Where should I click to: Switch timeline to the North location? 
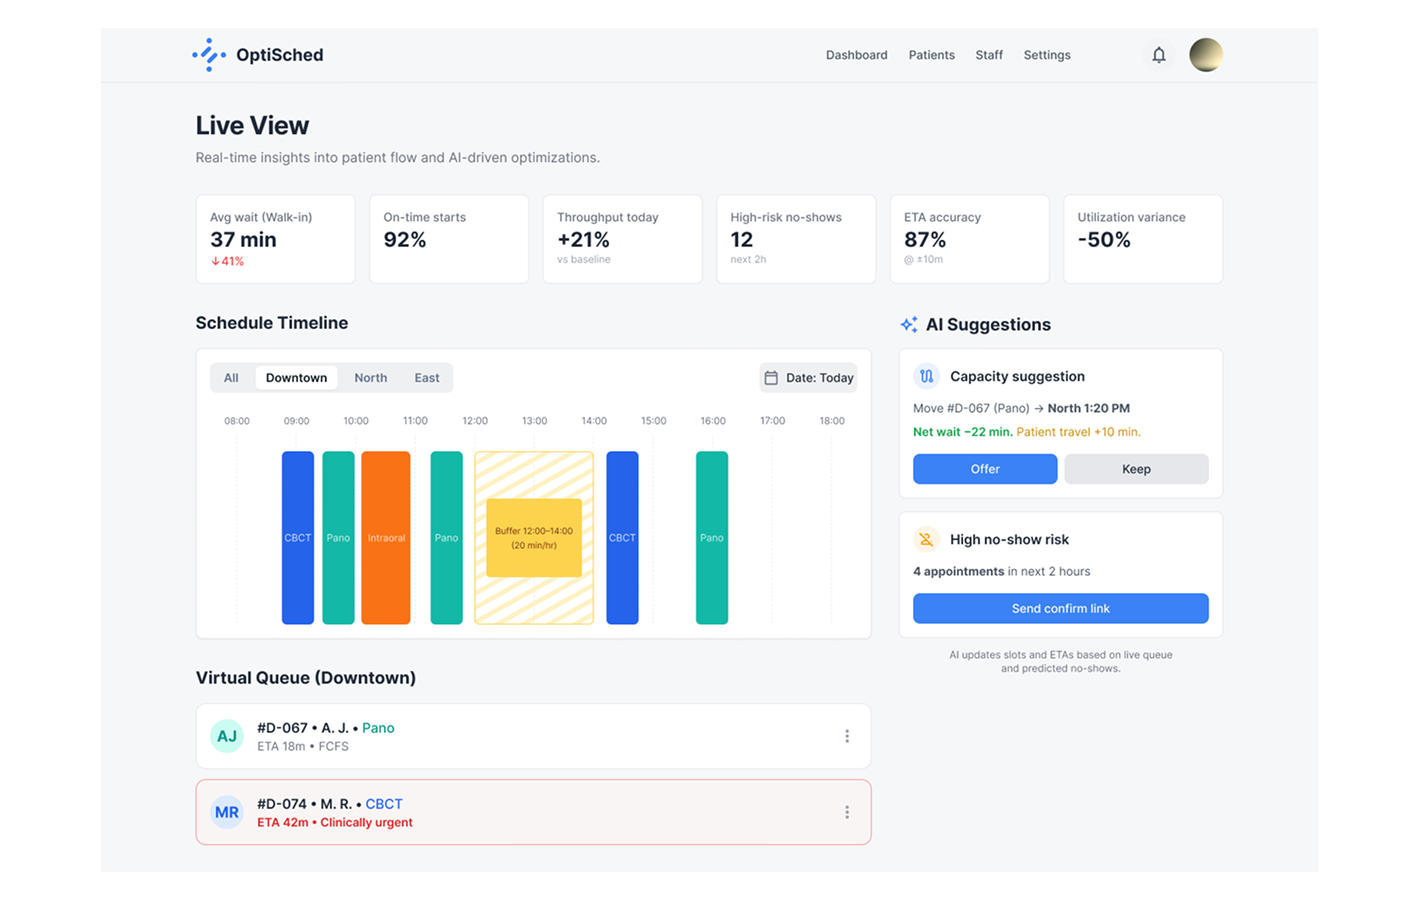[370, 378]
